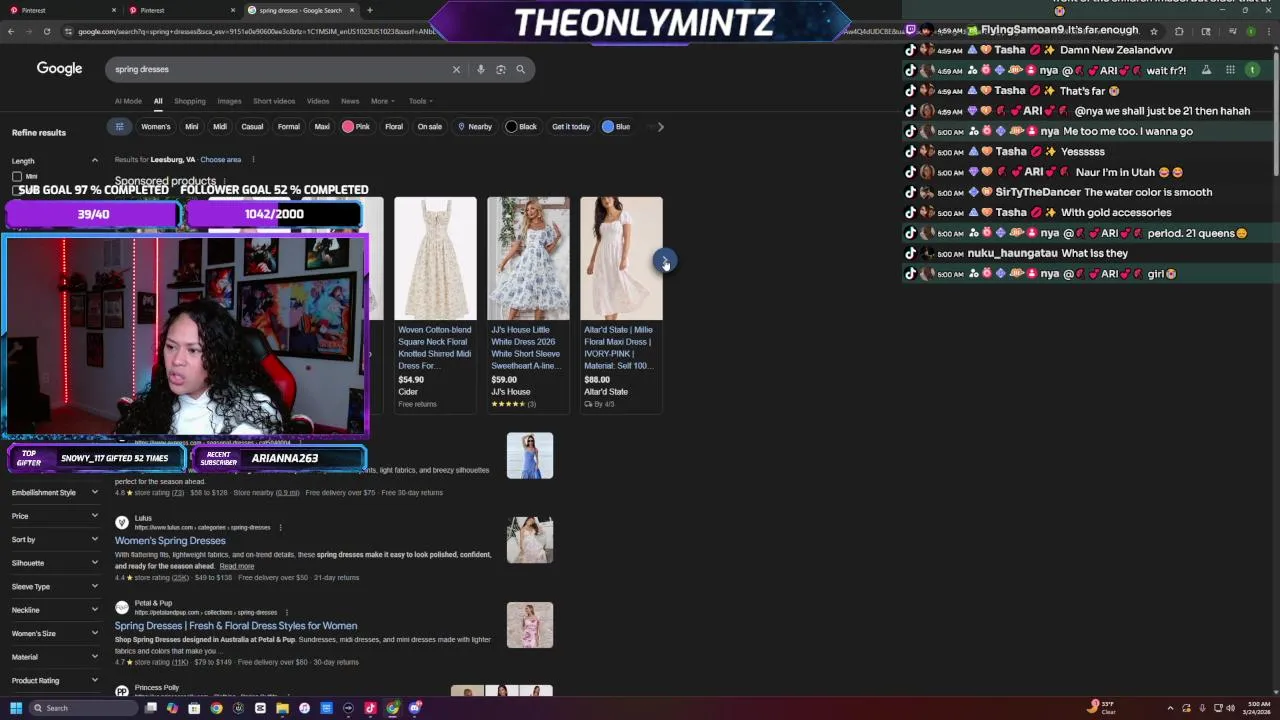
Task: Apply the Floral filter chip
Action: pos(394,127)
